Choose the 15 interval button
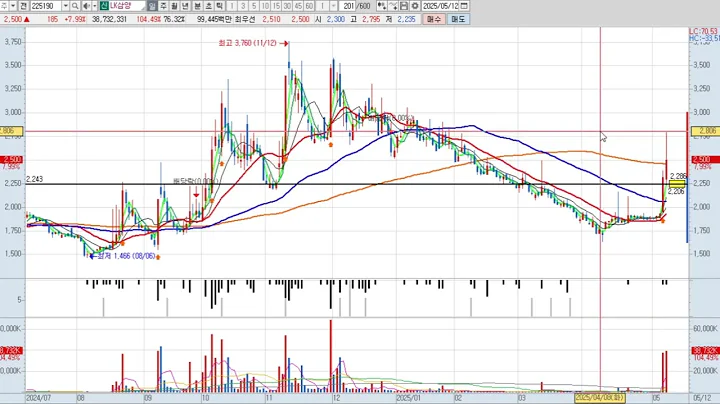Viewport: 720px width, 404px height. [x=276, y=6]
